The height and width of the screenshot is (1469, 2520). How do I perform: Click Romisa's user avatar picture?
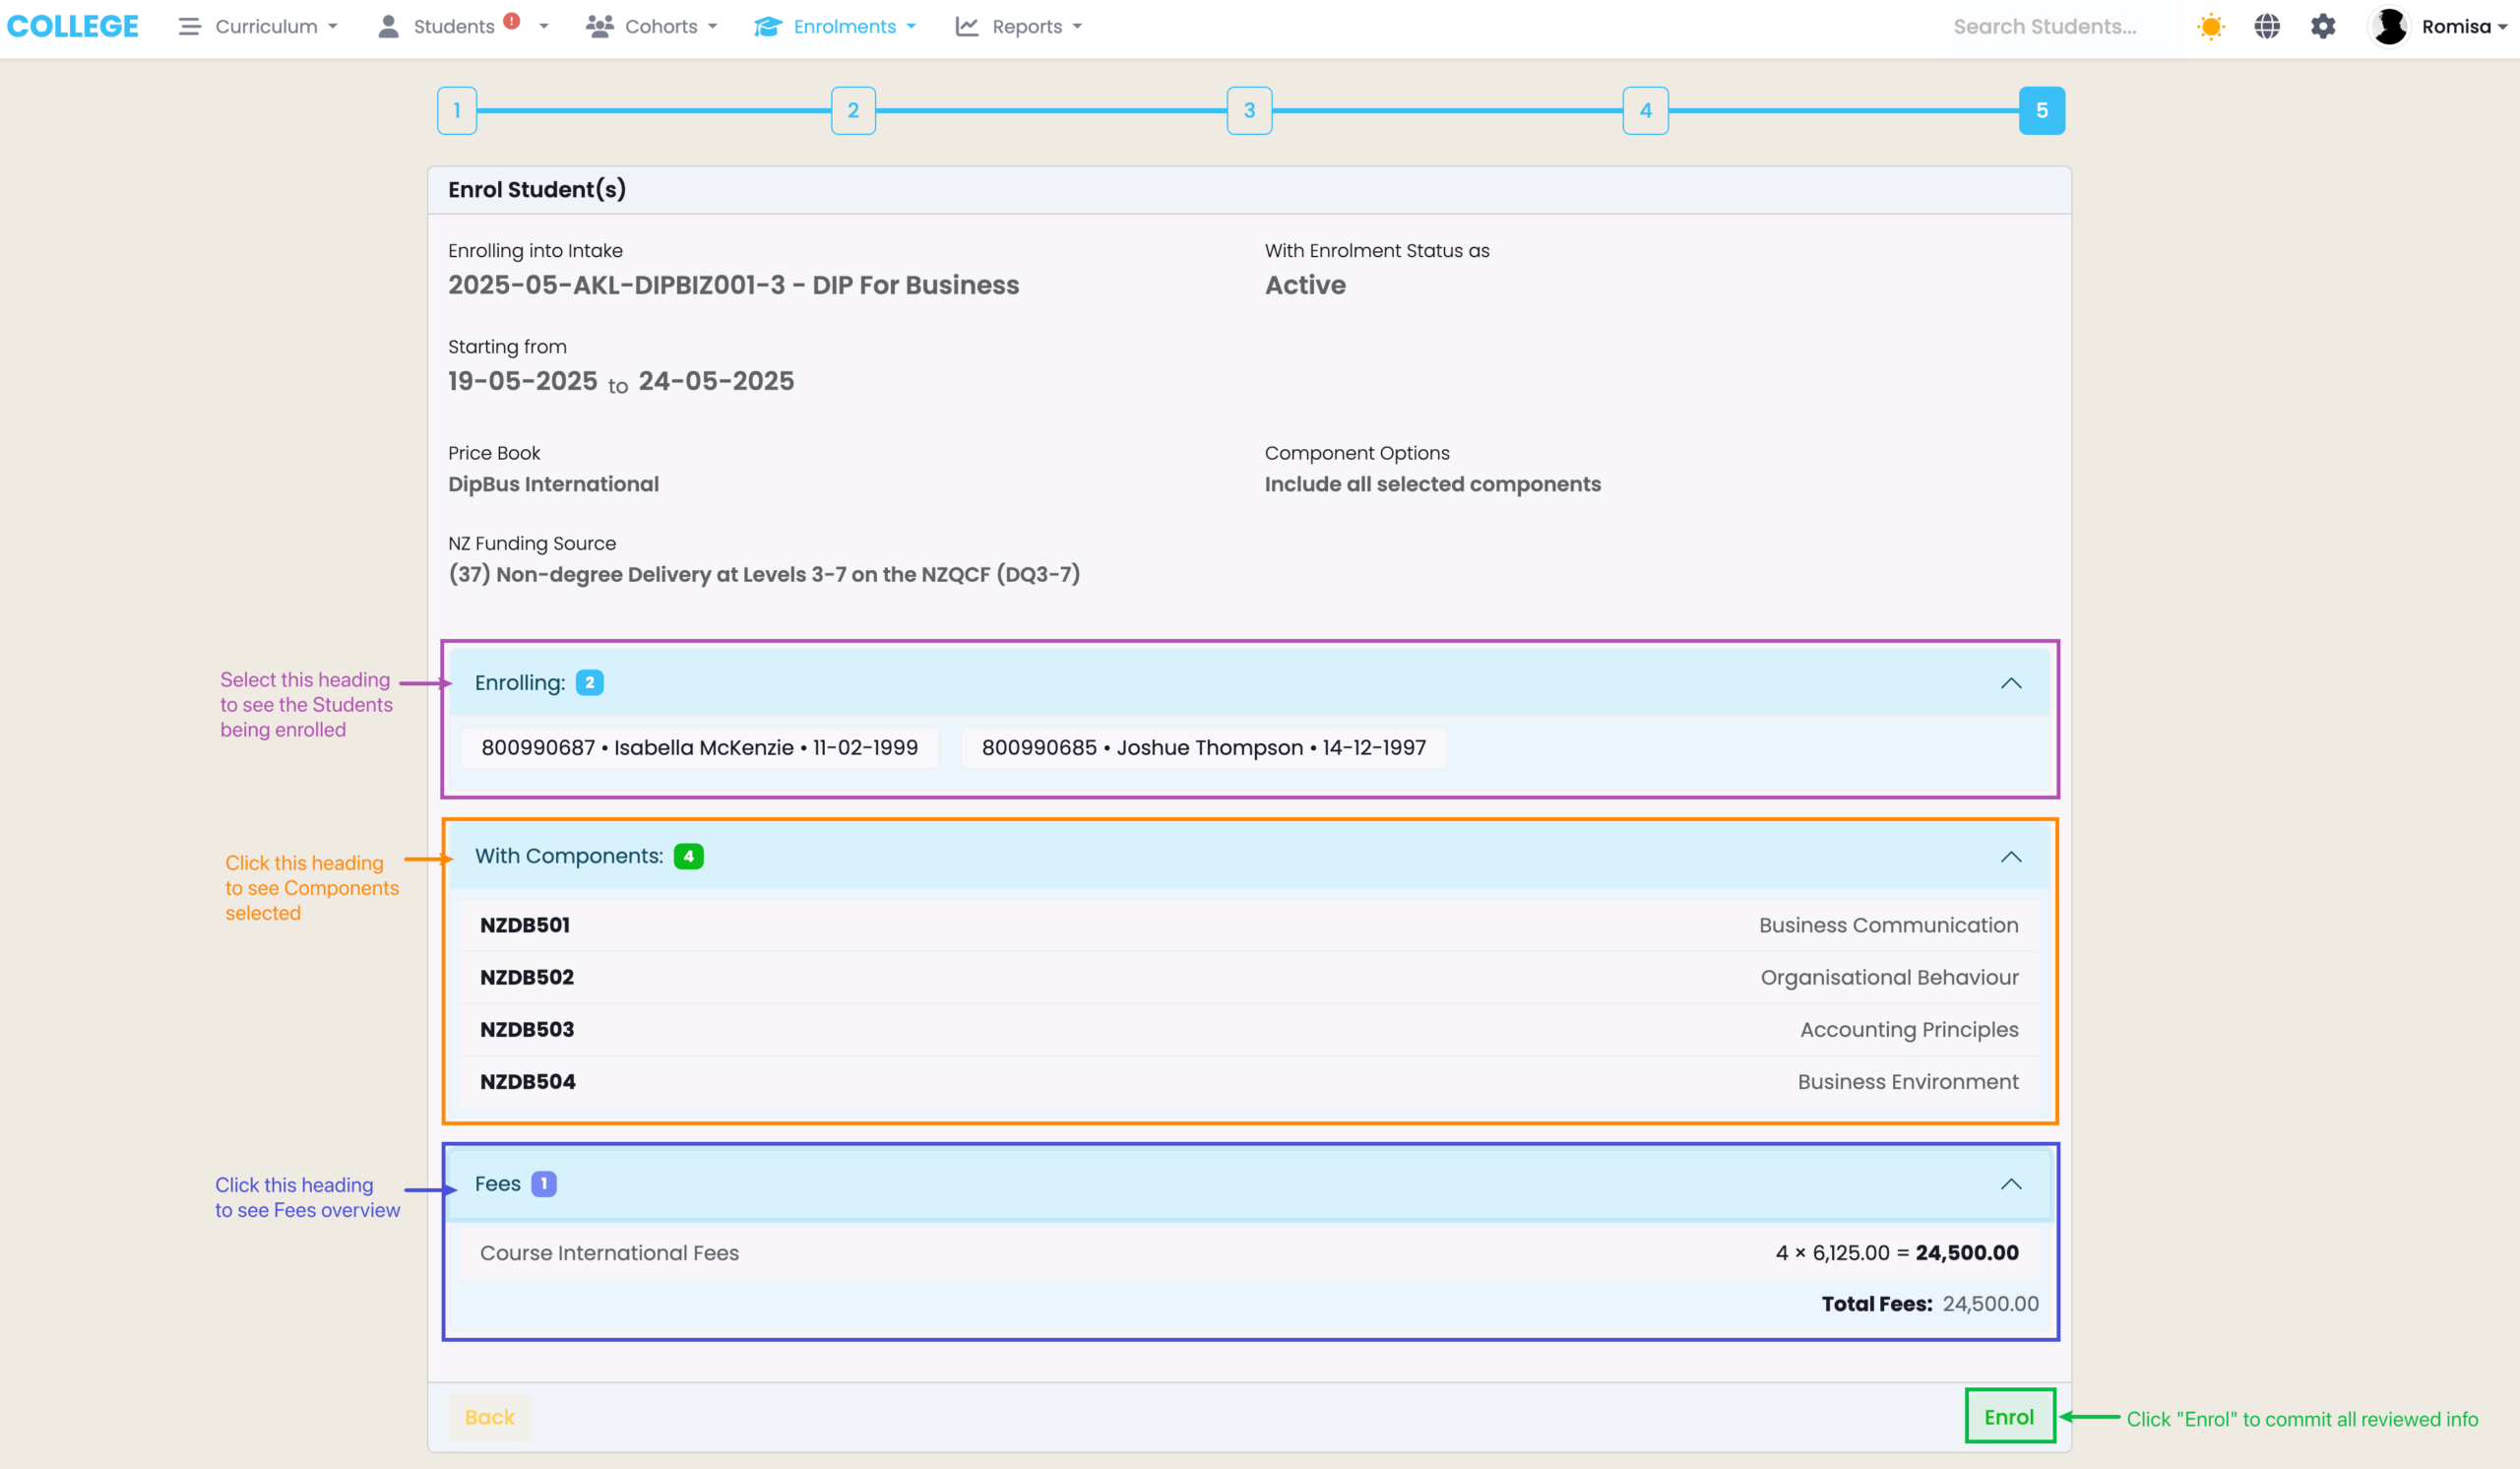(x=2390, y=27)
